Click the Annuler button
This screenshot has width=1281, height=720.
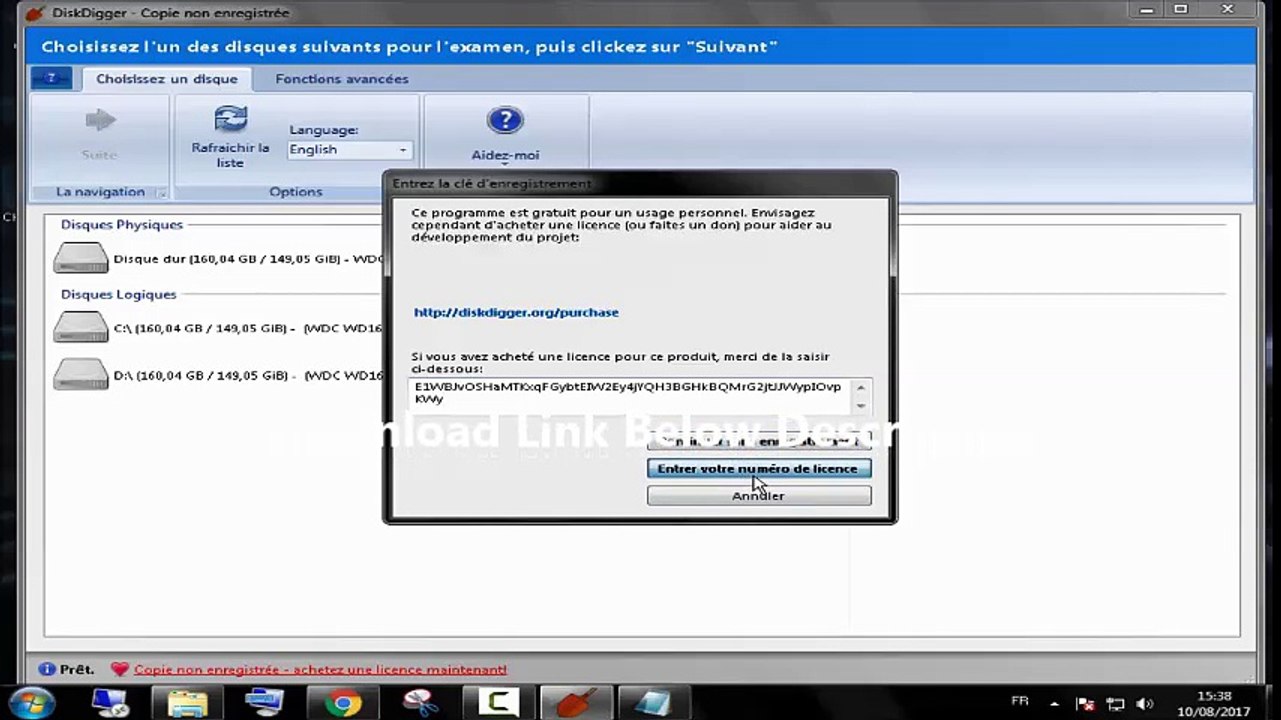(x=759, y=496)
